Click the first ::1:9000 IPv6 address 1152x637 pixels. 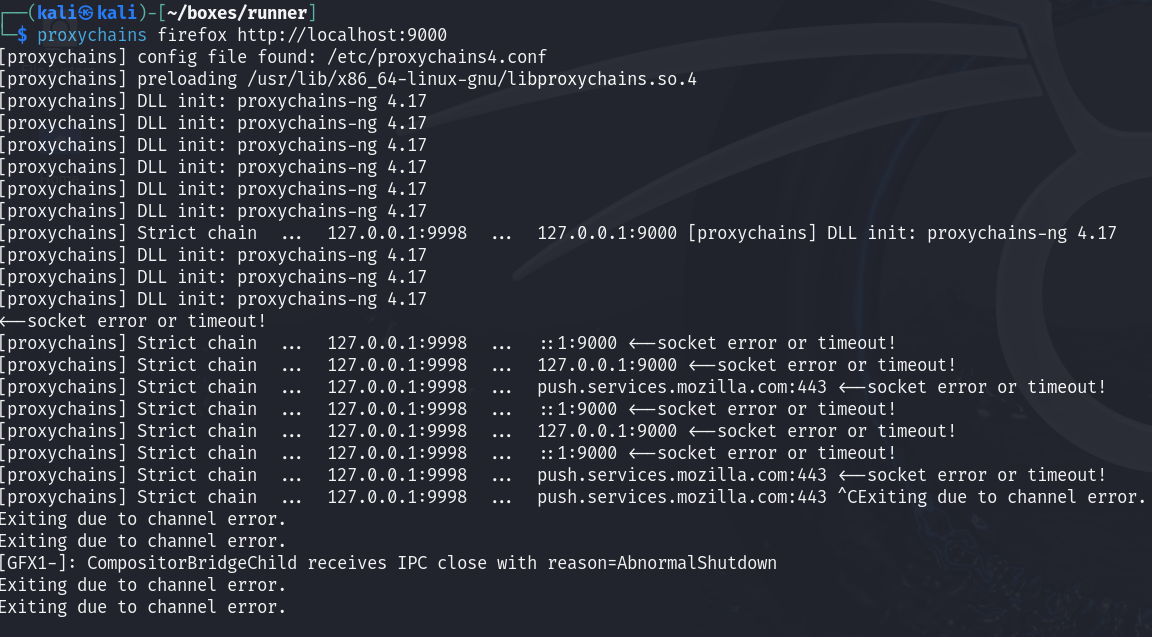[577, 343]
